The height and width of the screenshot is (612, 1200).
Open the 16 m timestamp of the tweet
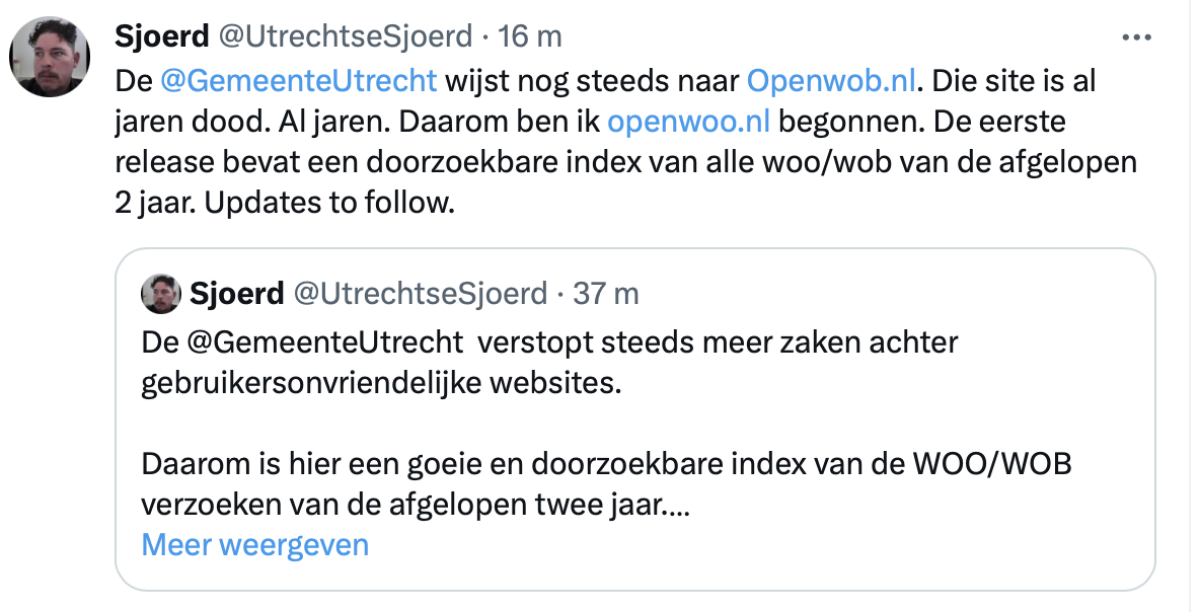pyautogui.click(x=529, y=37)
